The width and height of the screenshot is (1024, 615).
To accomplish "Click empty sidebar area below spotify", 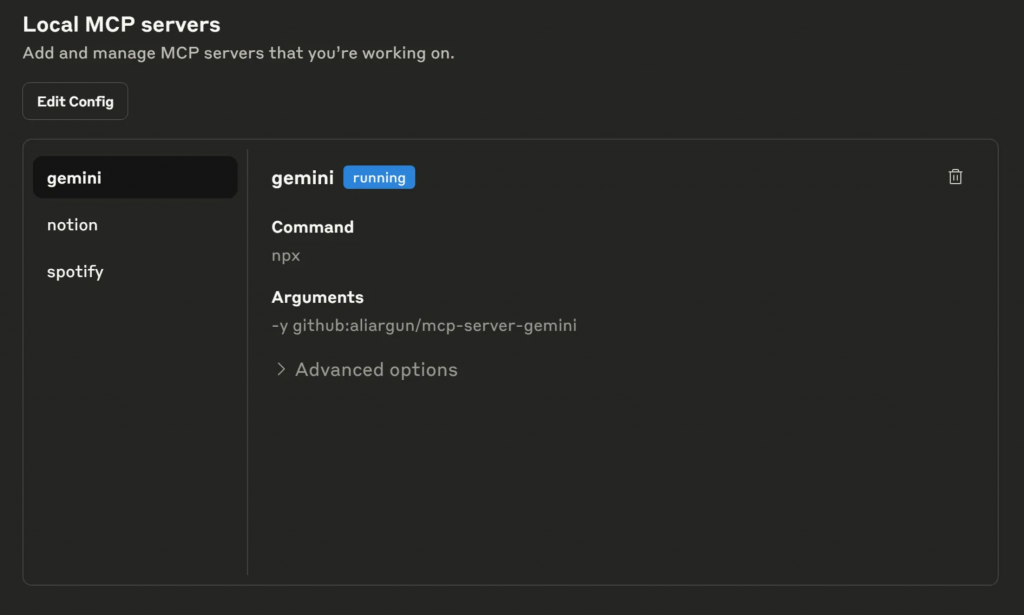I will tap(135, 420).
